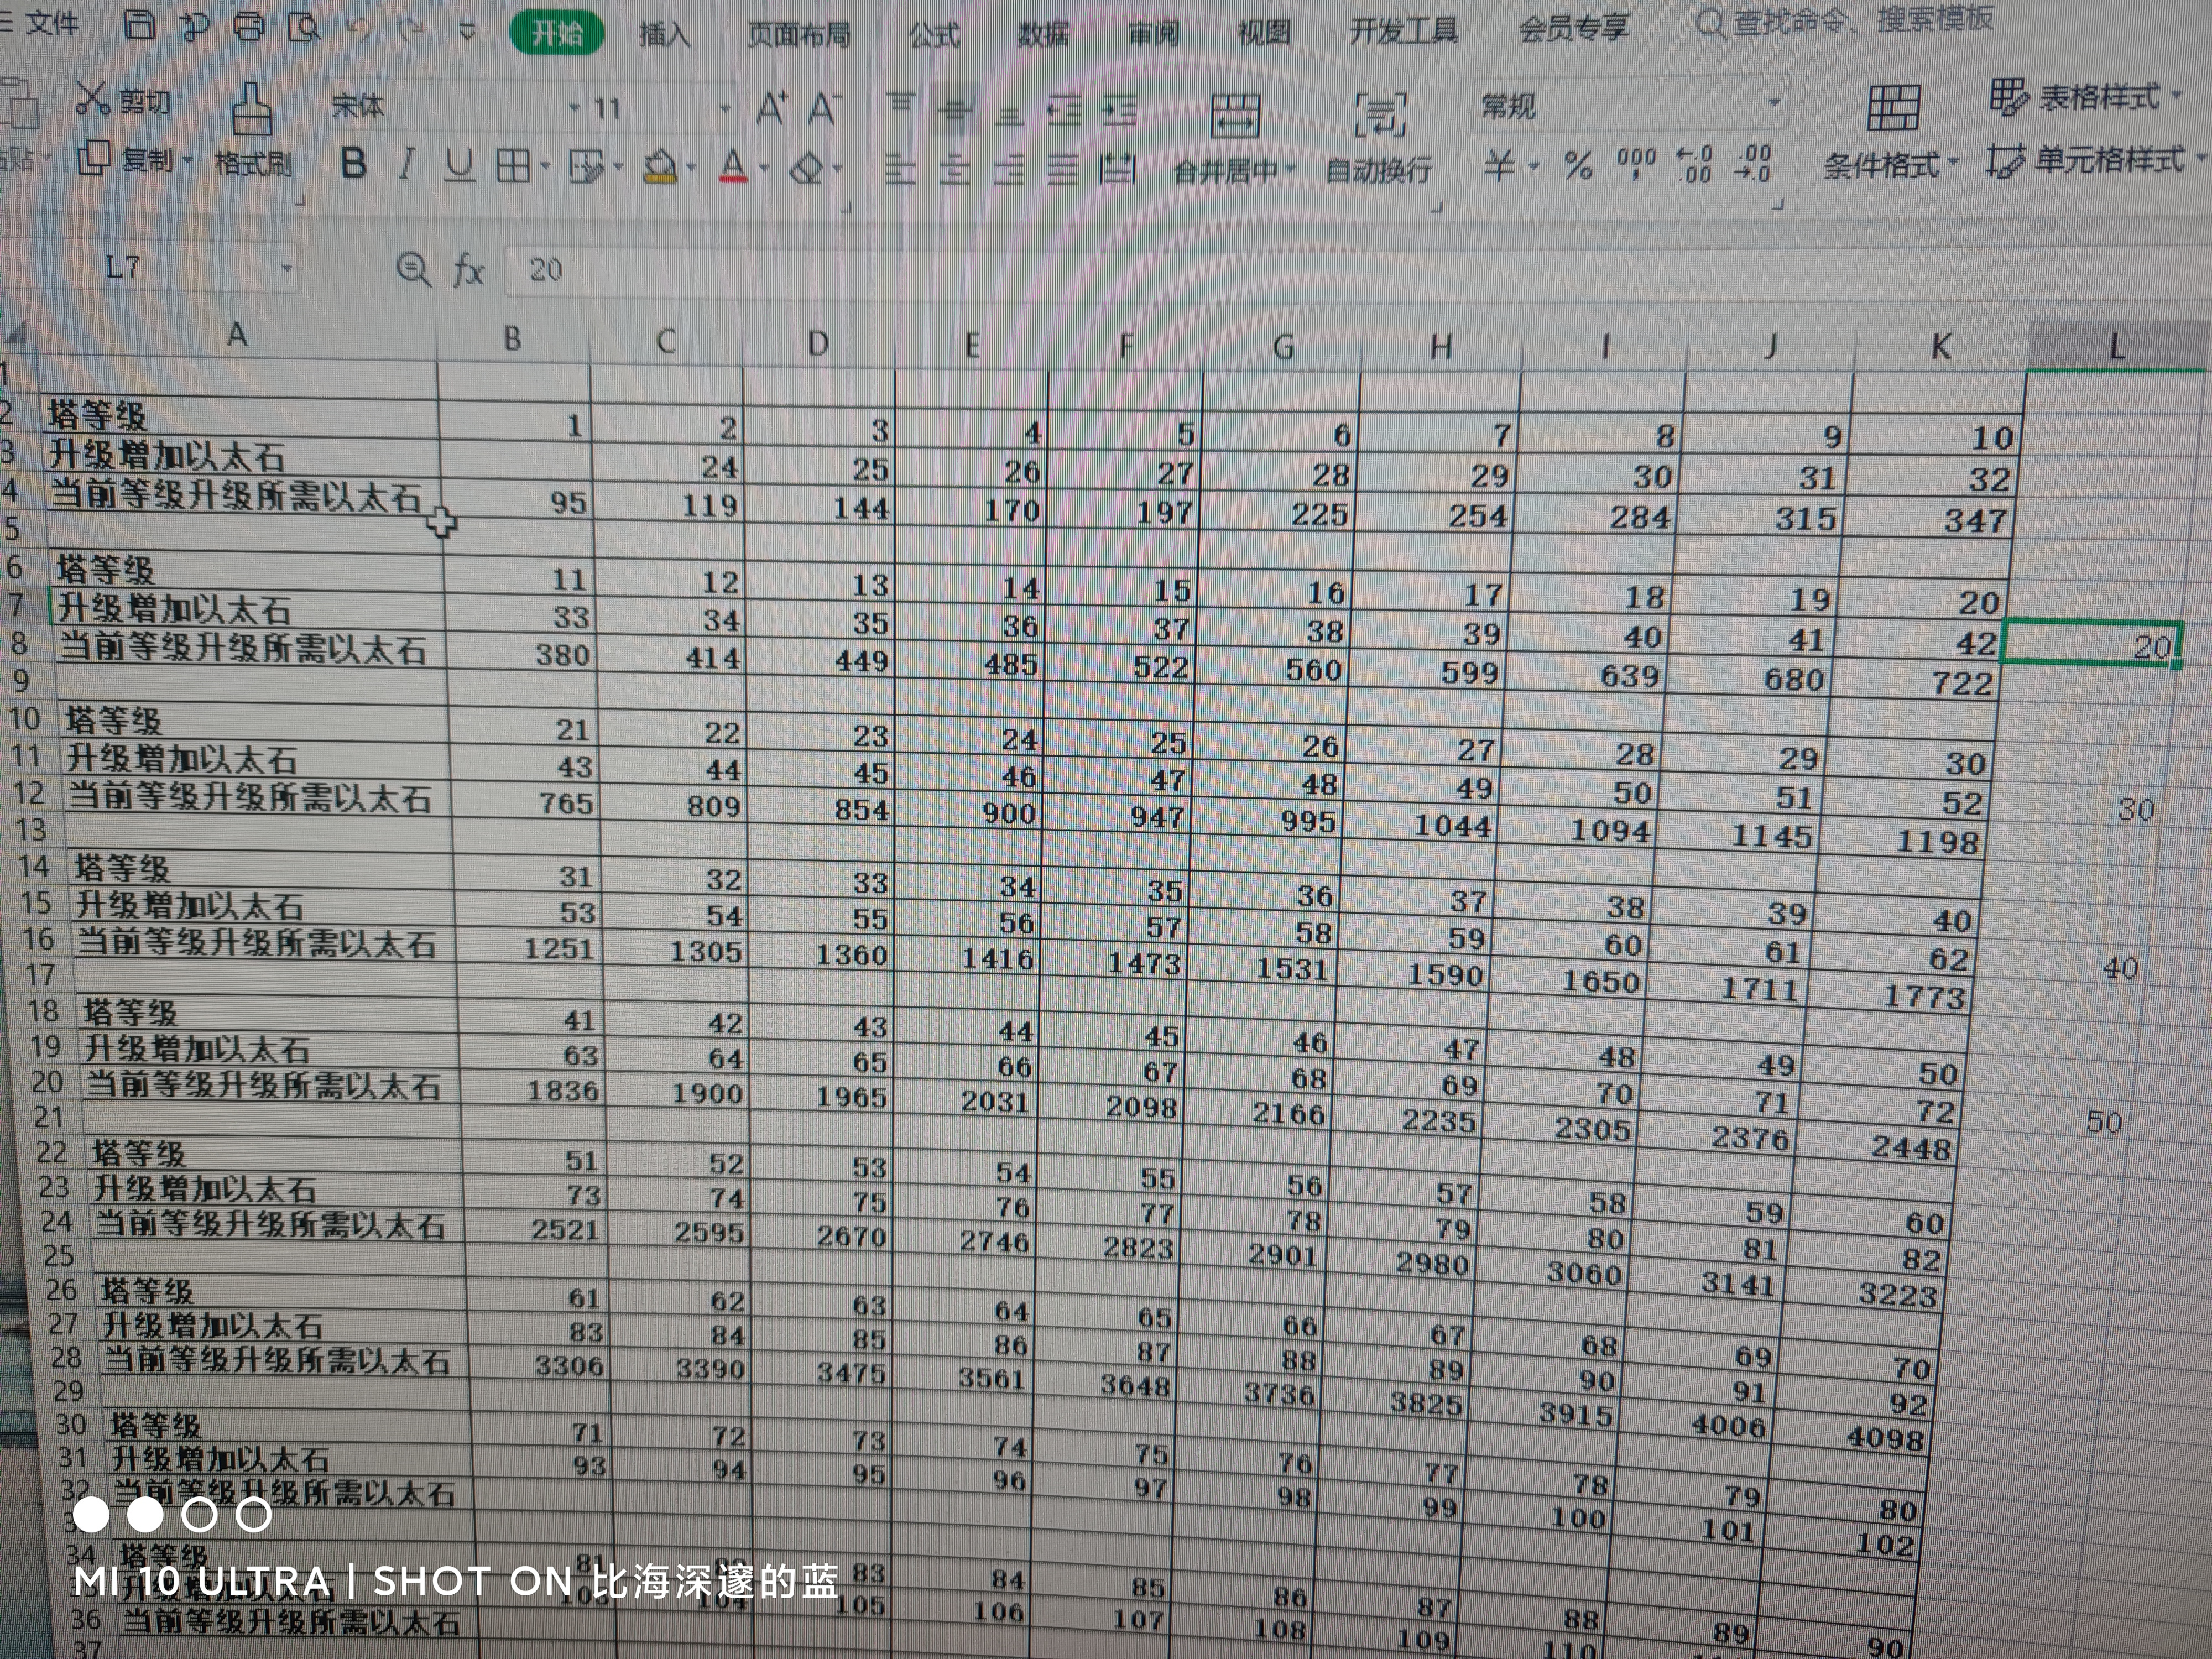Apply the yellow fill color bucket

point(660,166)
